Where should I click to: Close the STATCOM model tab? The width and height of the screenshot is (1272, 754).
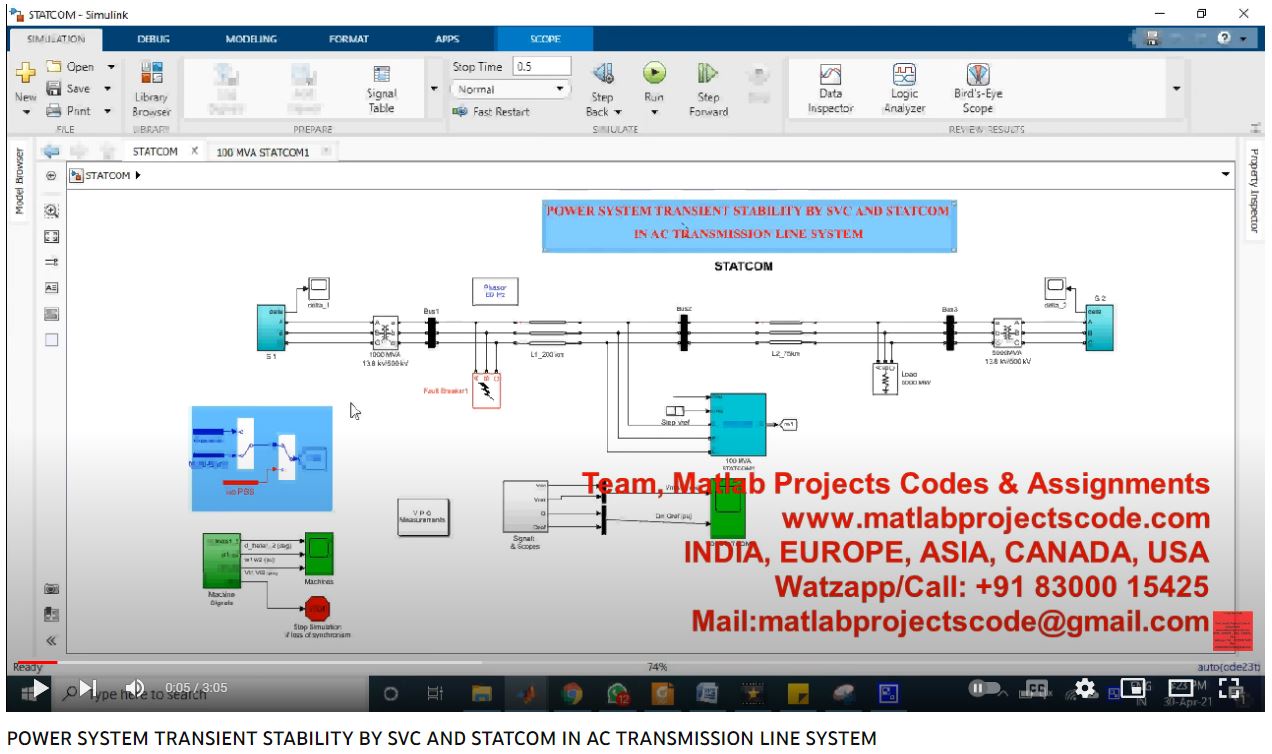pyautogui.click(x=195, y=151)
